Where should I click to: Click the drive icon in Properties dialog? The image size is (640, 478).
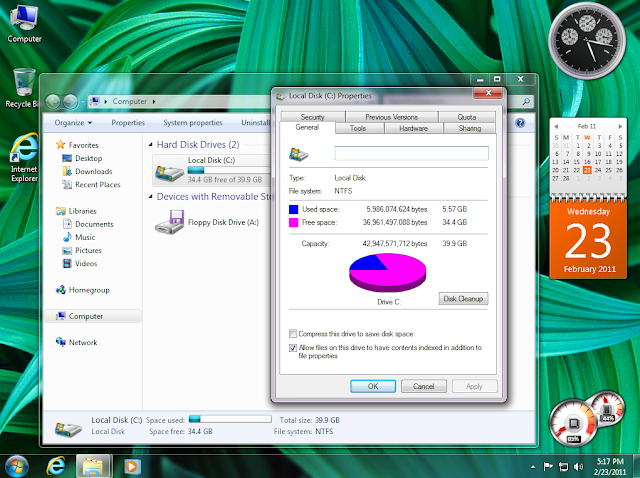[x=298, y=154]
